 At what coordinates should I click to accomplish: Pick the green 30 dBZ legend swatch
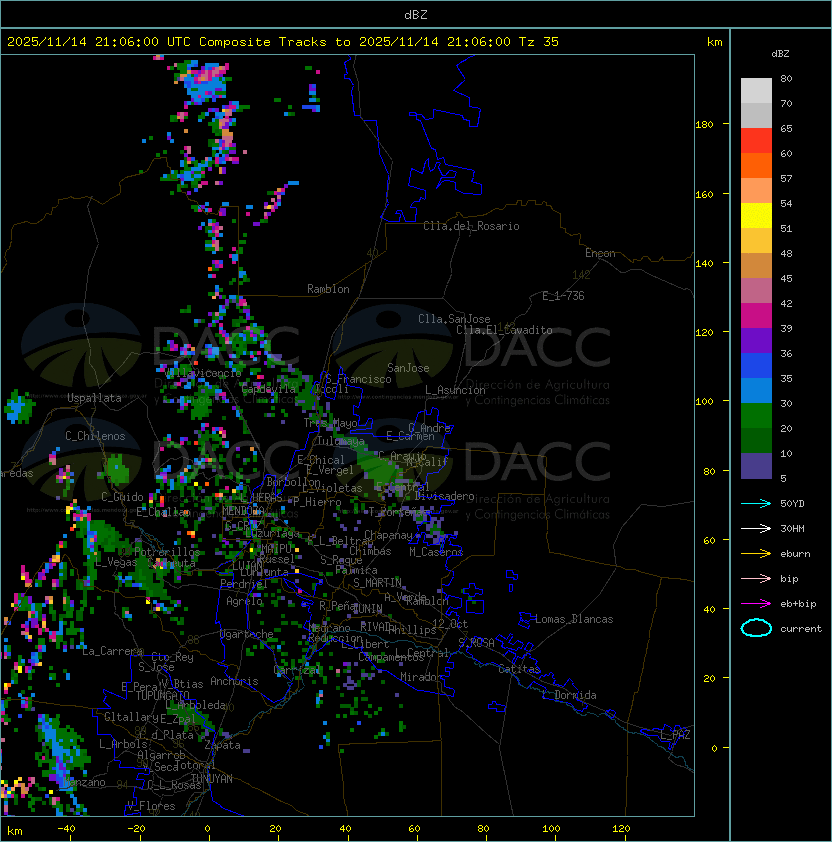[756, 416]
